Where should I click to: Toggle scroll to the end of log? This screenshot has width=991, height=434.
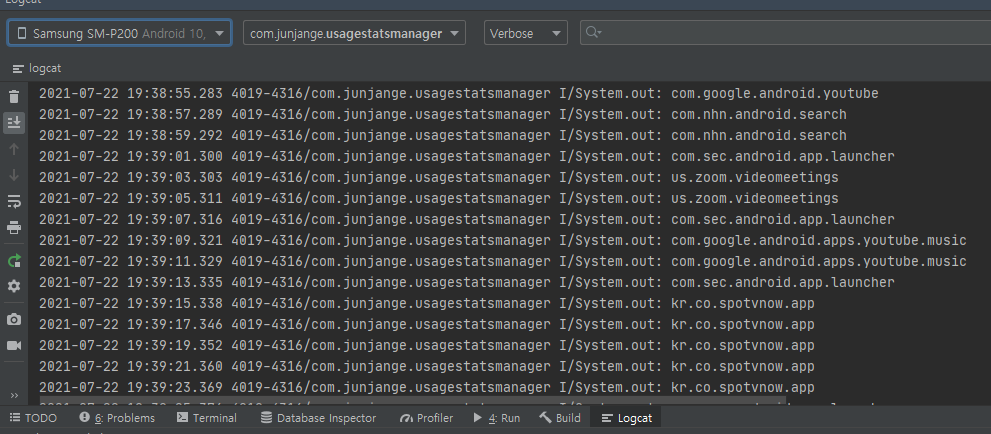tap(14, 123)
